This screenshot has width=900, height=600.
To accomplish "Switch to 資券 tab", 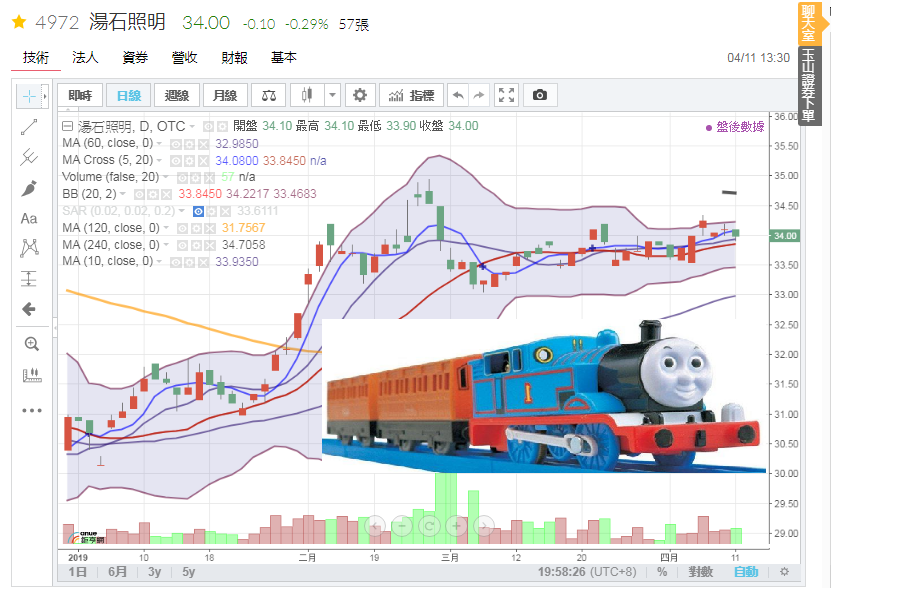I will pos(135,57).
